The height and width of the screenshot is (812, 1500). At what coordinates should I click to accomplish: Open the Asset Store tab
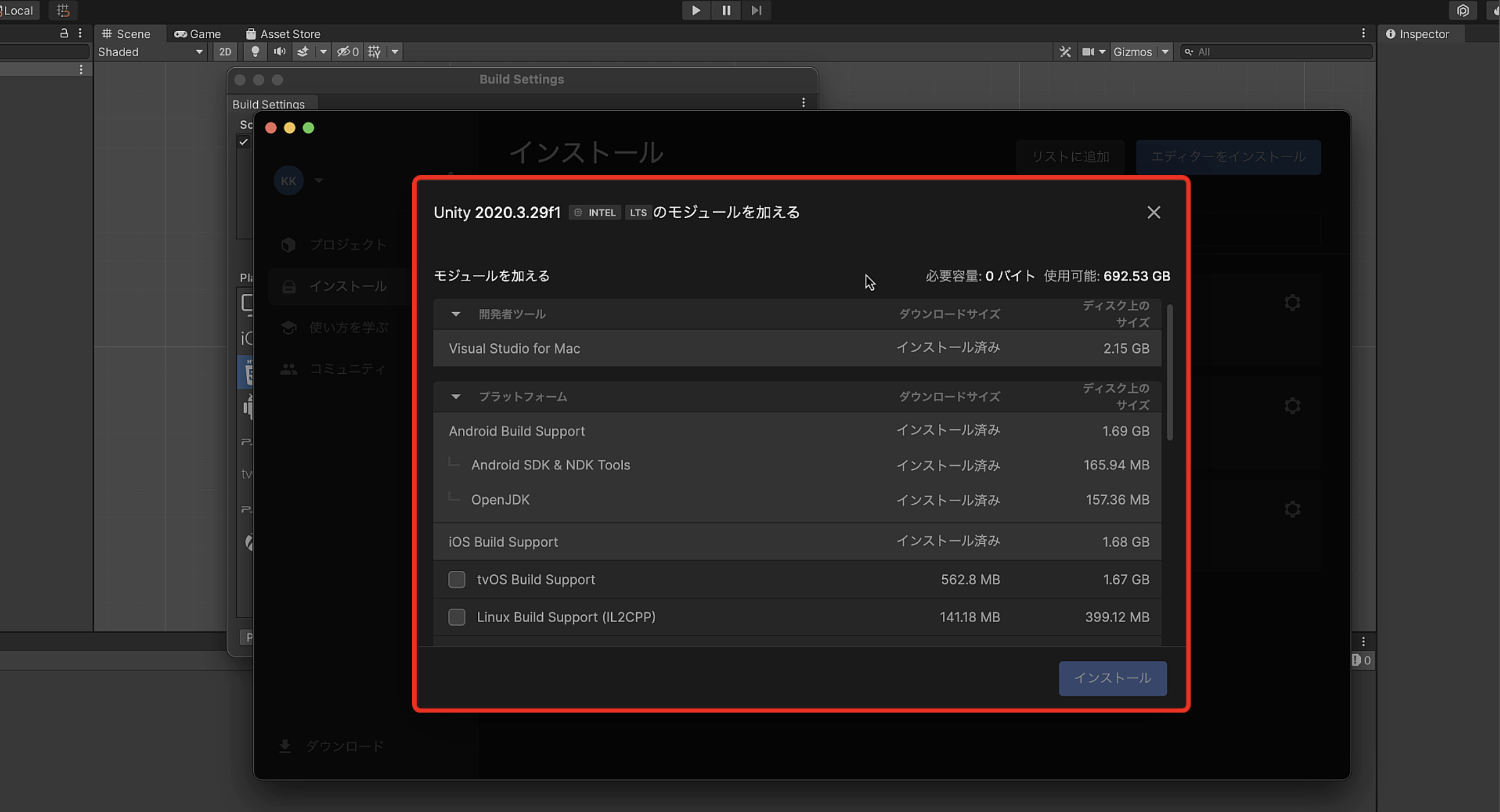[x=282, y=34]
